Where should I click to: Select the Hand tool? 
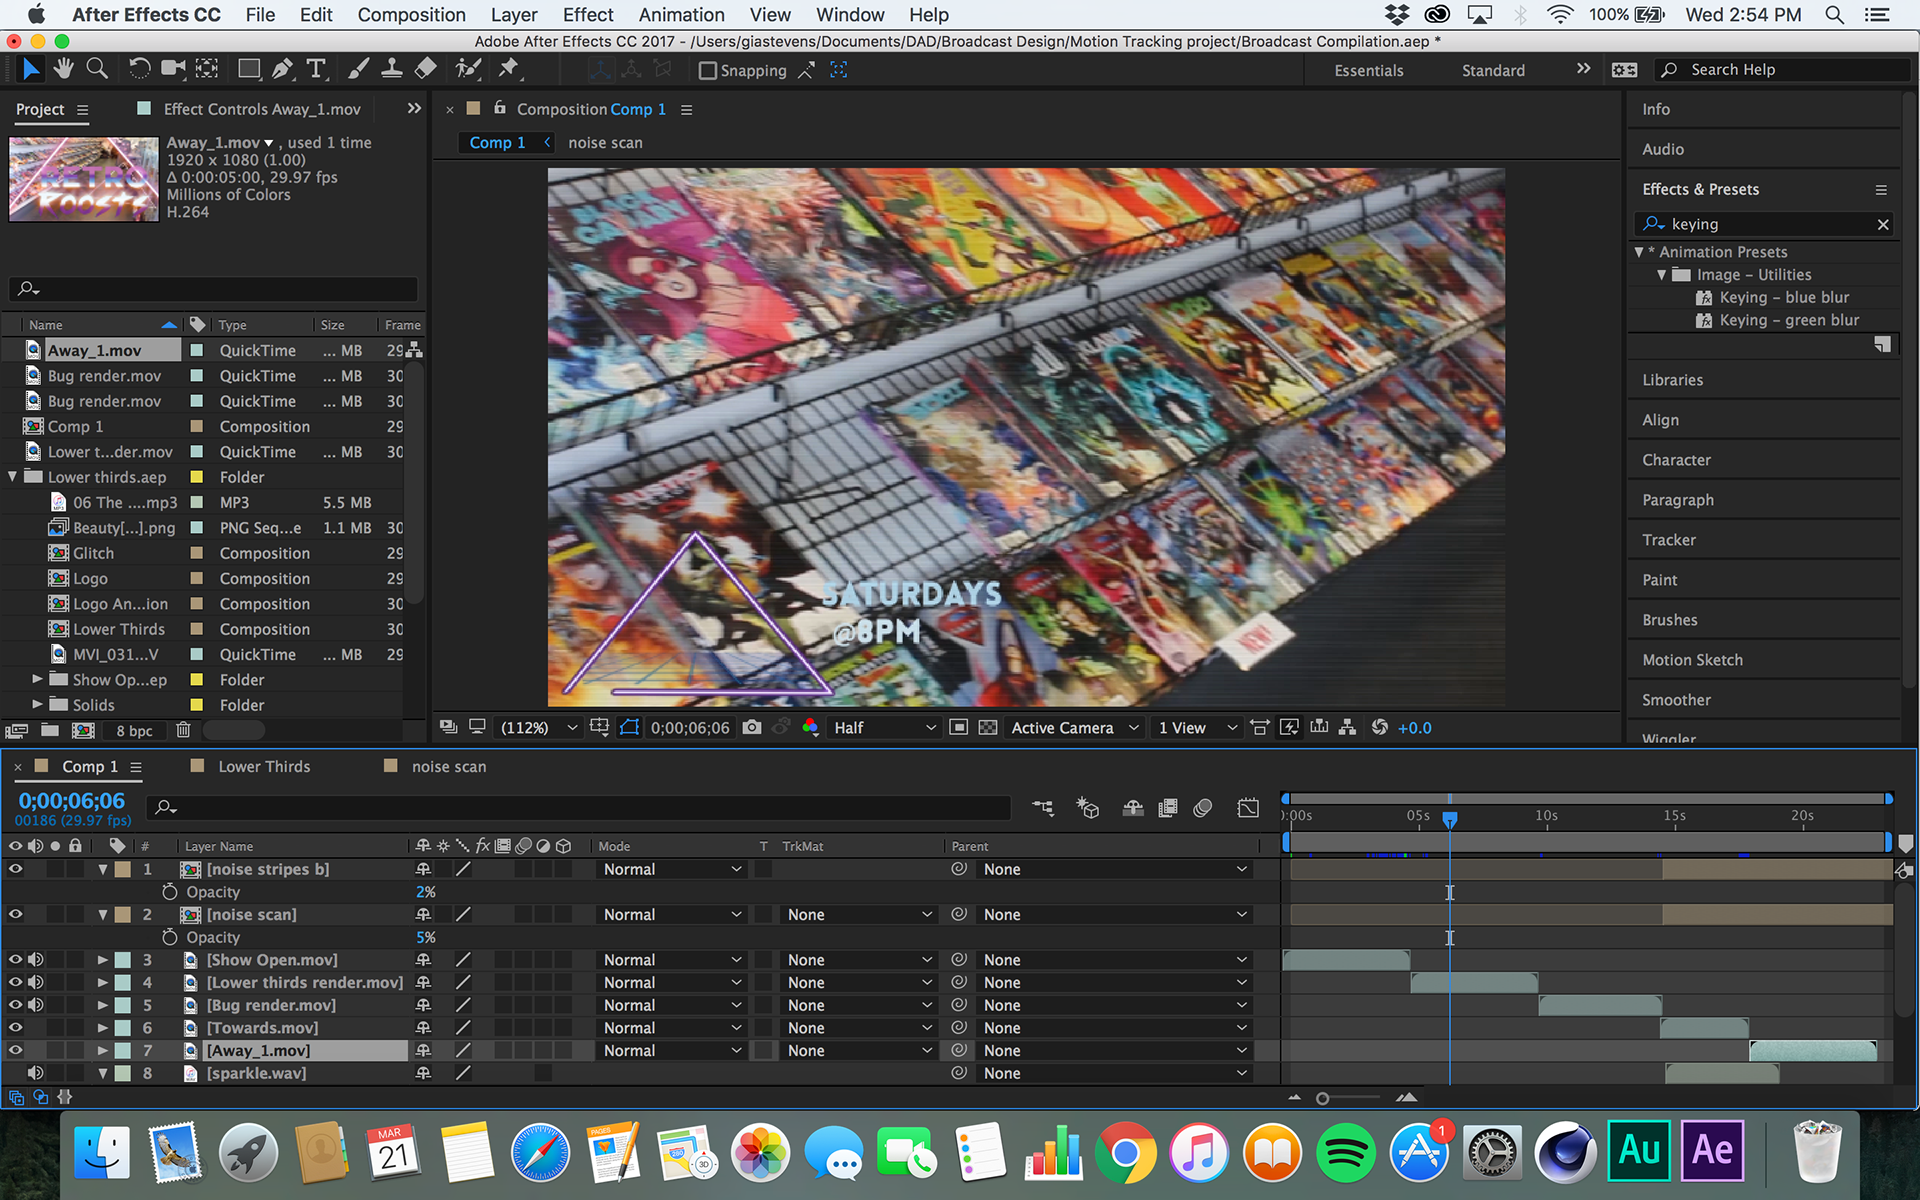[x=64, y=69]
